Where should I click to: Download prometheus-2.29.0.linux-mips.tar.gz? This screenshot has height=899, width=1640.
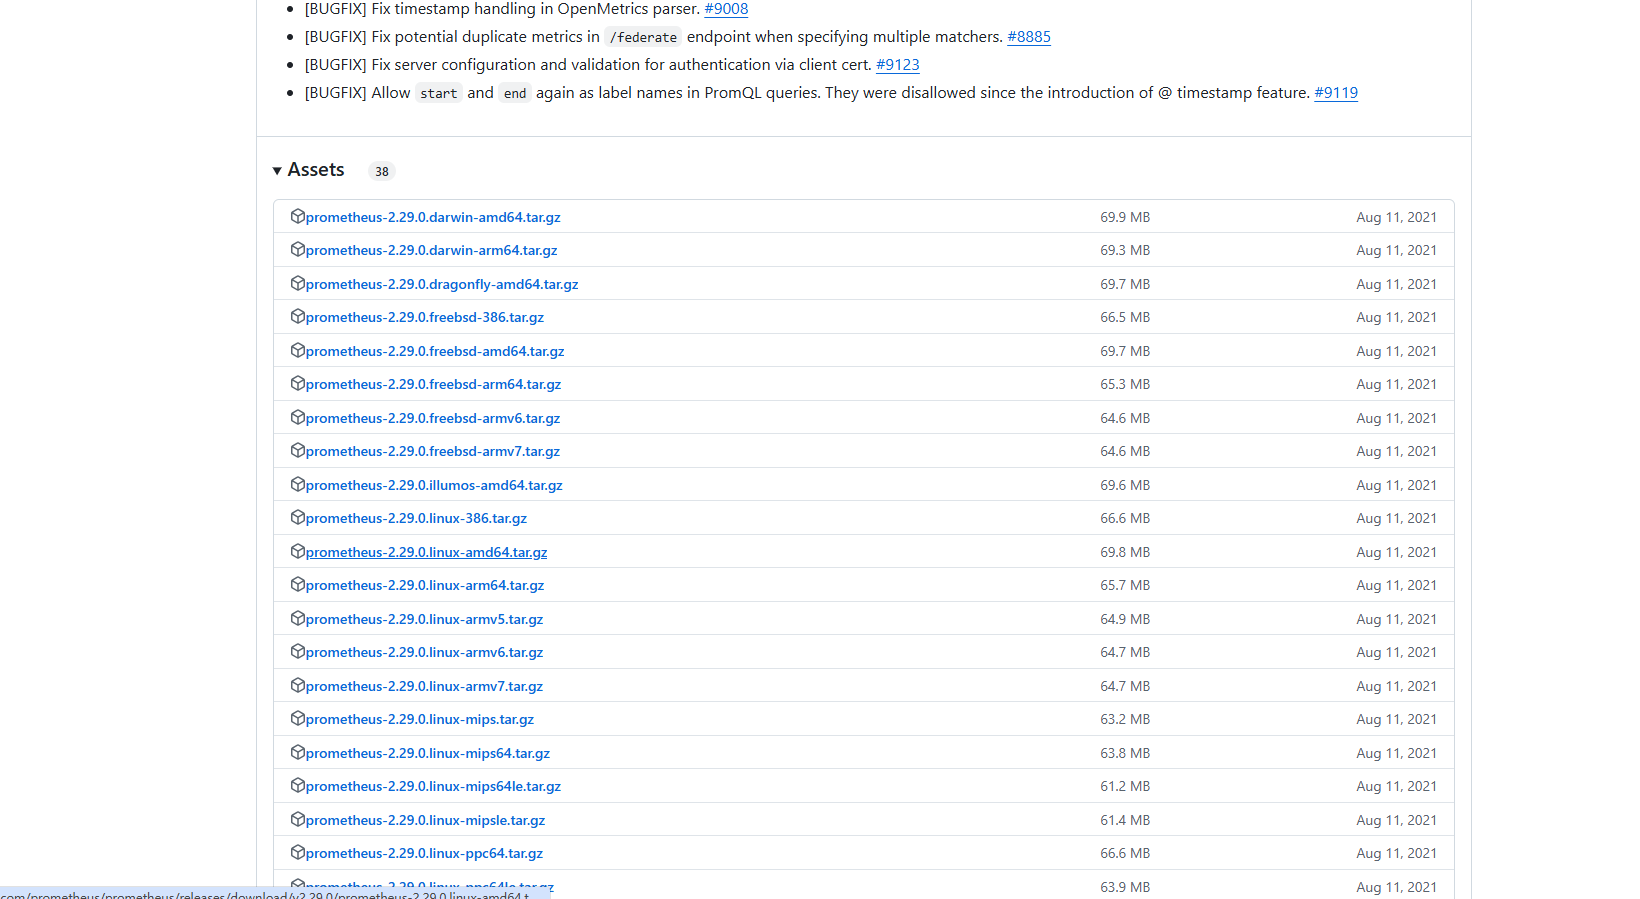pyautogui.click(x=420, y=719)
